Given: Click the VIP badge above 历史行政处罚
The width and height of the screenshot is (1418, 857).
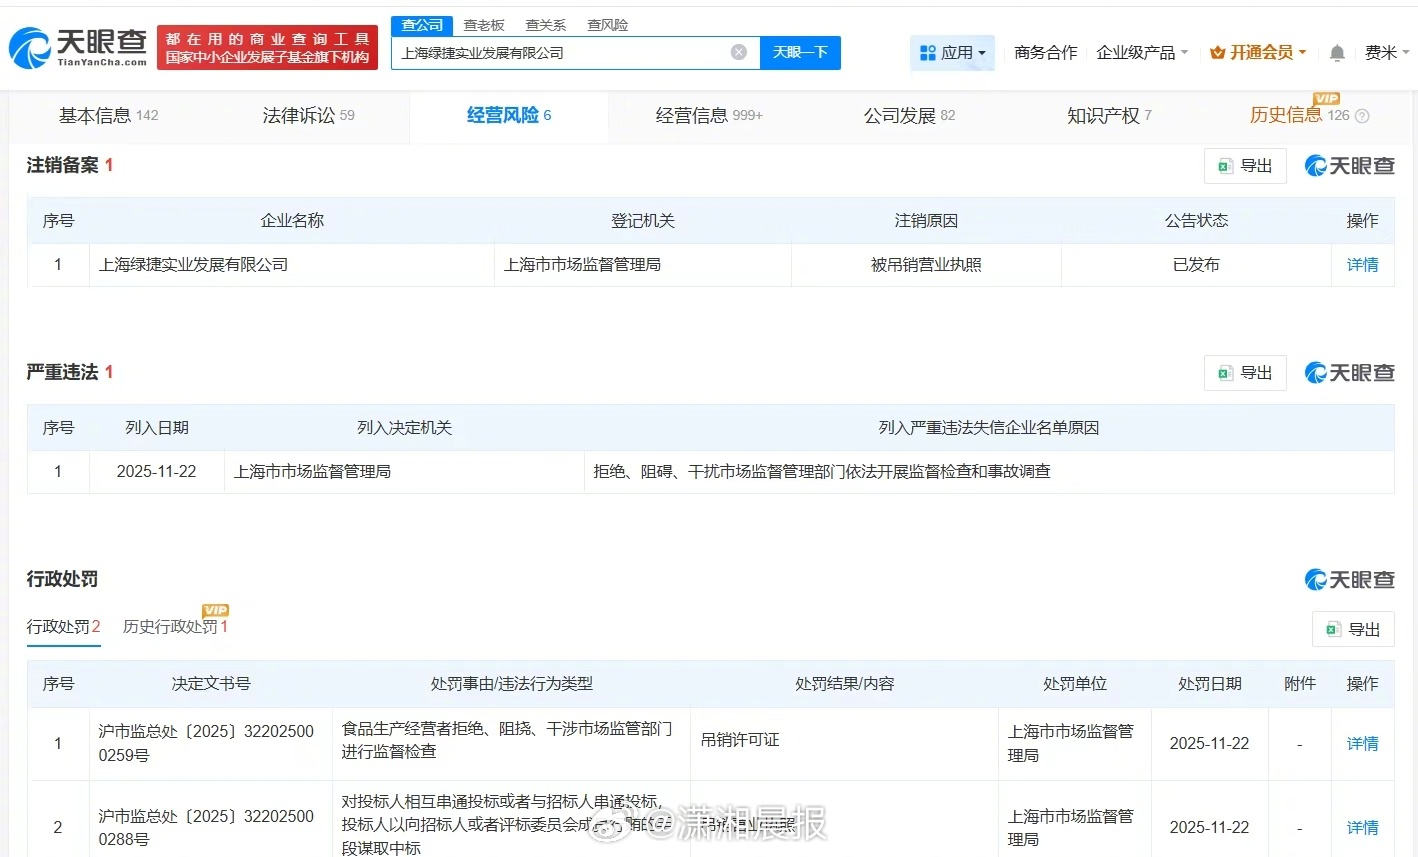Looking at the screenshot, I should coord(213,608).
